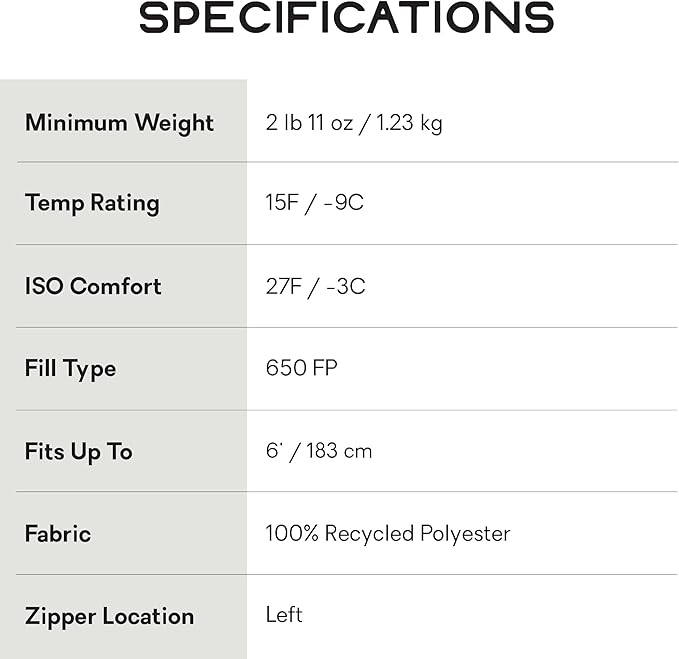Select the Temp Rating row label
This screenshot has height=659, width=679.
[92, 203]
